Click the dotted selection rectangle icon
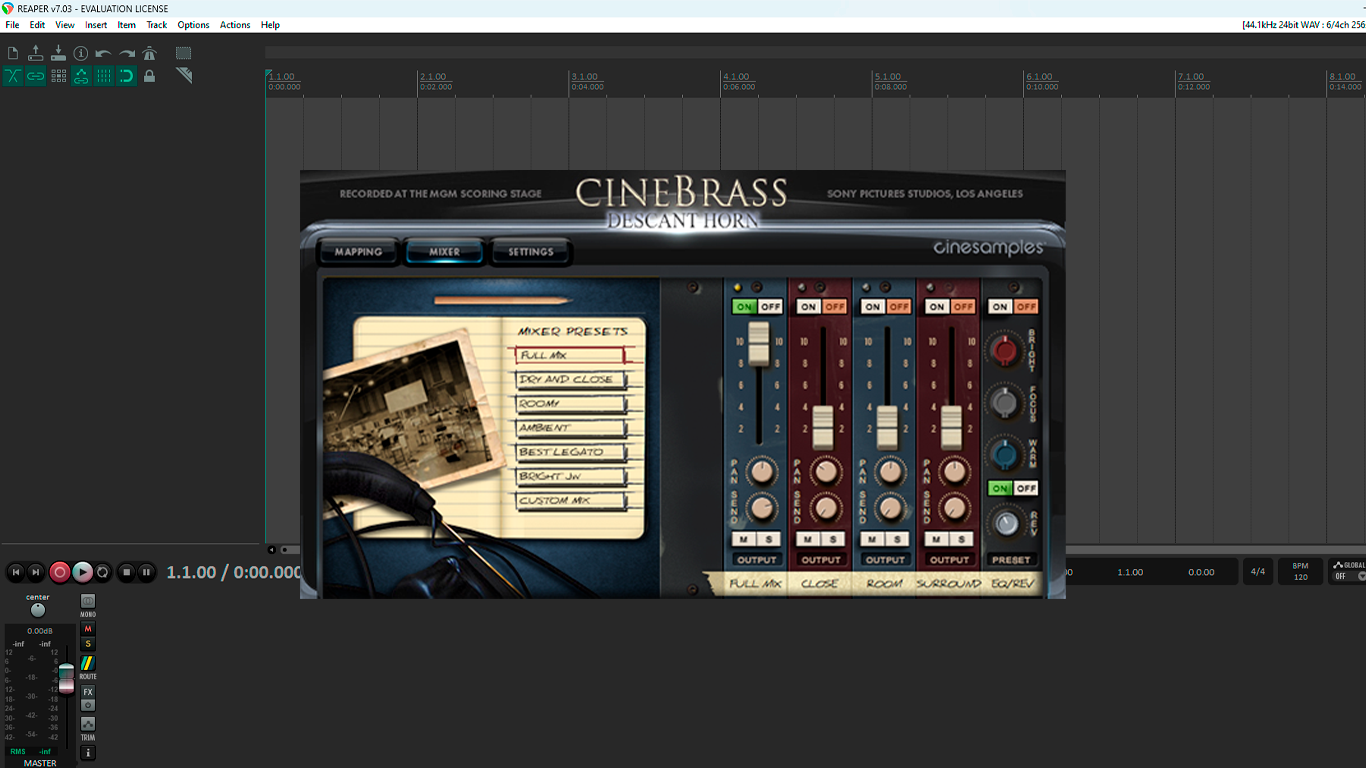 183,53
